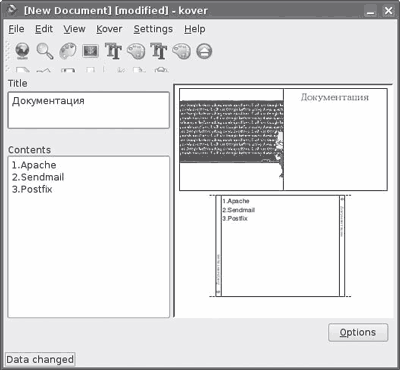The width and height of the screenshot is (400, 370).
Task: Click the back inlay preview listing Apache
Action: tap(280, 246)
